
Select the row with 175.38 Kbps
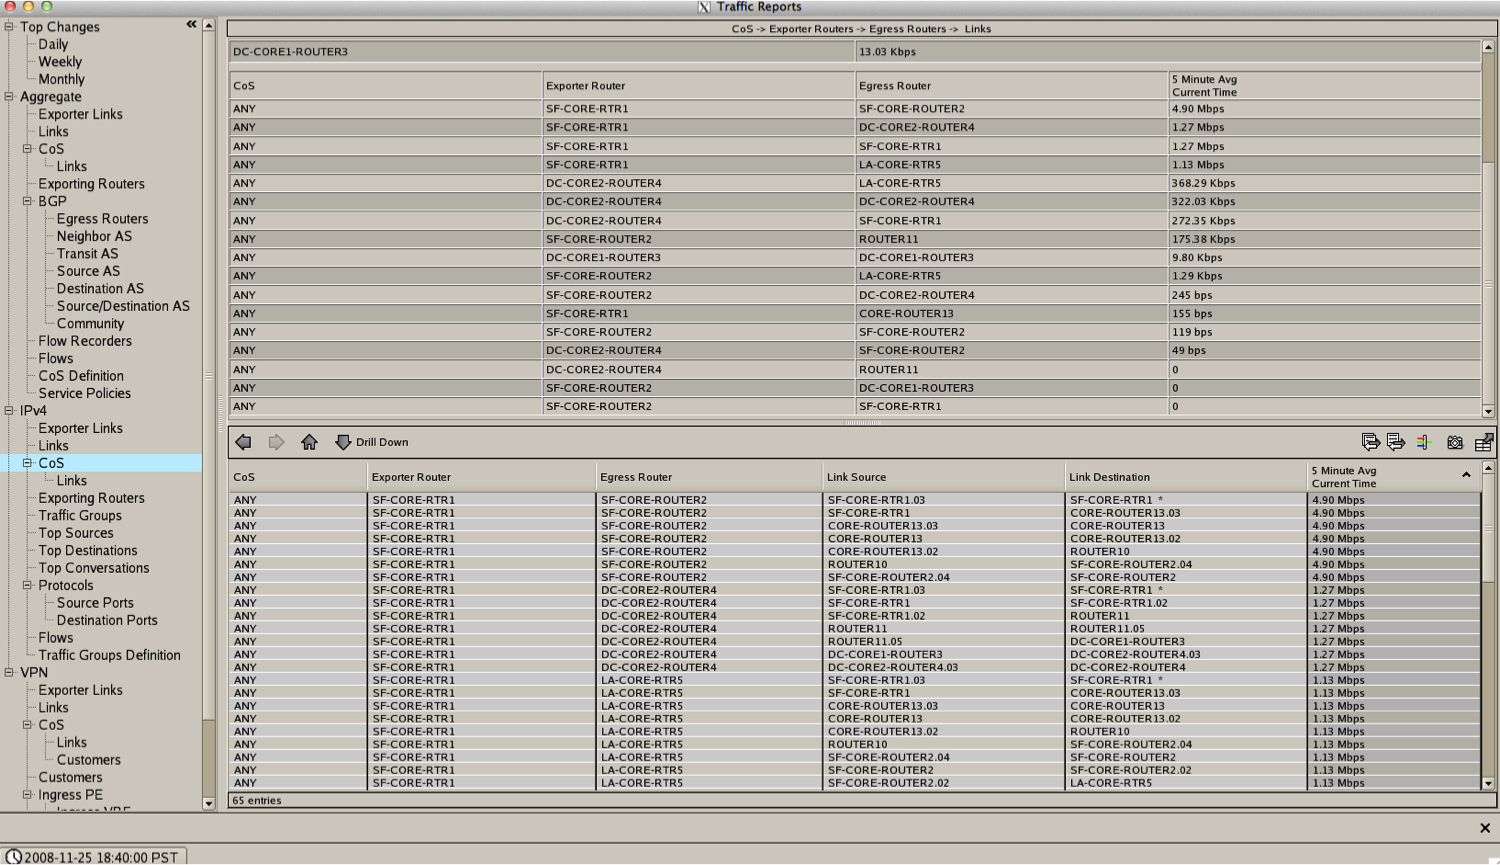coord(855,239)
